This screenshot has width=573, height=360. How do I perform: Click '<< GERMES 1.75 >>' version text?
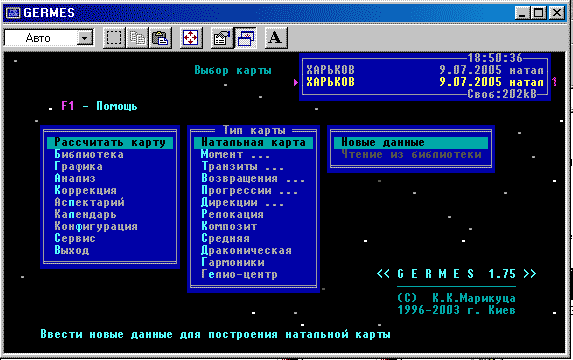click(x=456, y=274)
